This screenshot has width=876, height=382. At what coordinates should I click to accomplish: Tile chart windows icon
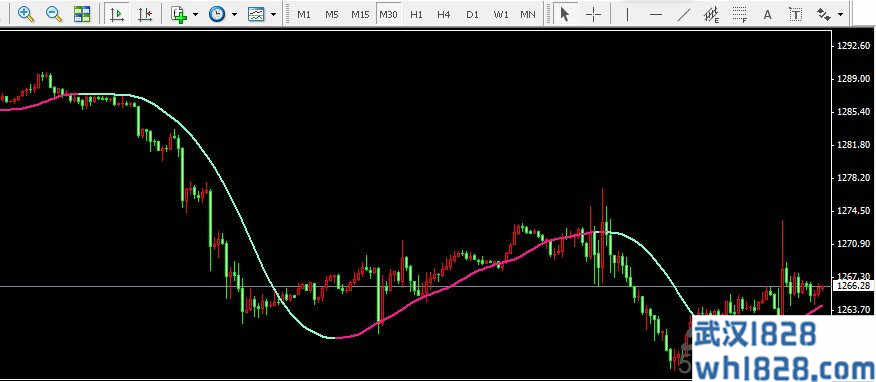(82, 14)
